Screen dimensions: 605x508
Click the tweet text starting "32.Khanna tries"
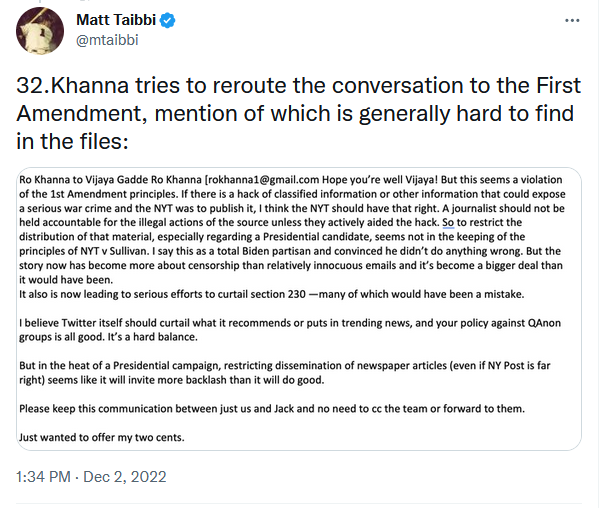pyautogui.click(x=299, y=113)
